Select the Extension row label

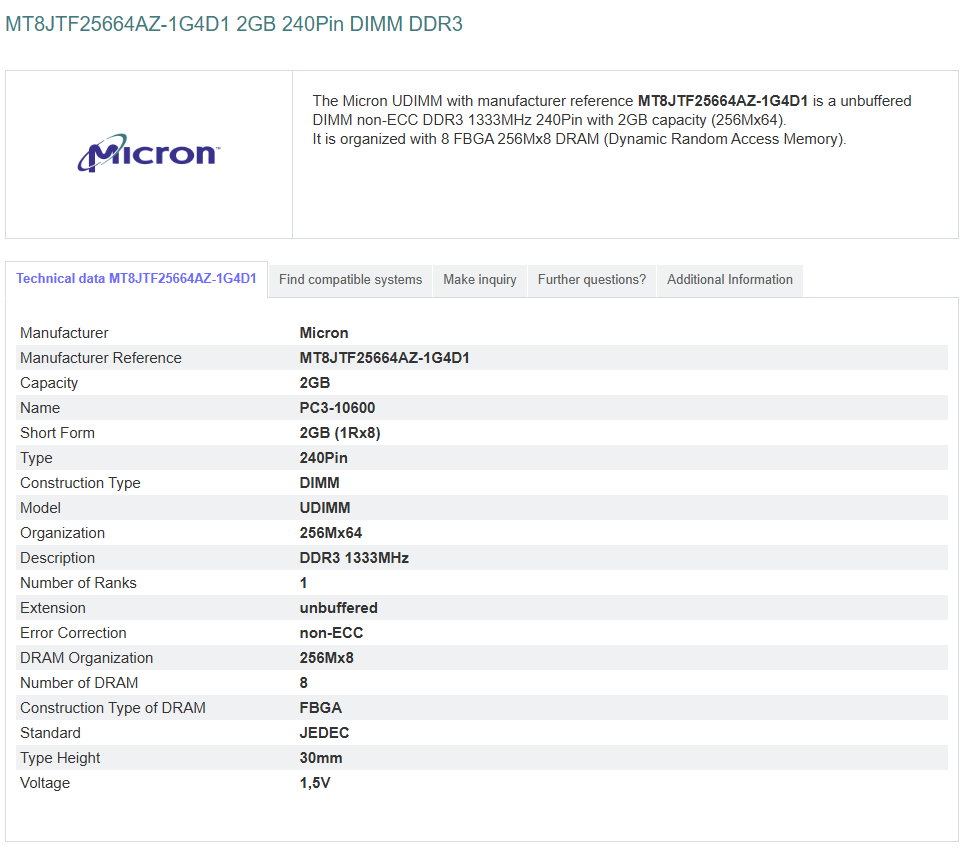click(x=53, y=608)
